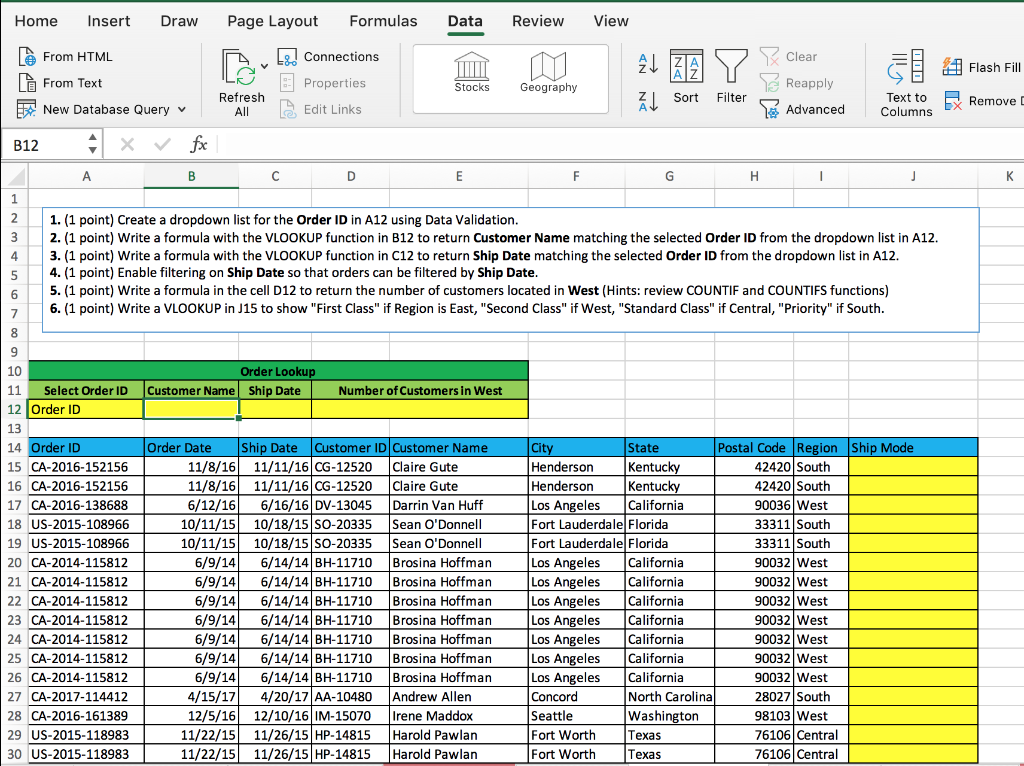Sort descending Z to A
The width and height of the screenshot is (1024, 766).
tap(648, 101)
